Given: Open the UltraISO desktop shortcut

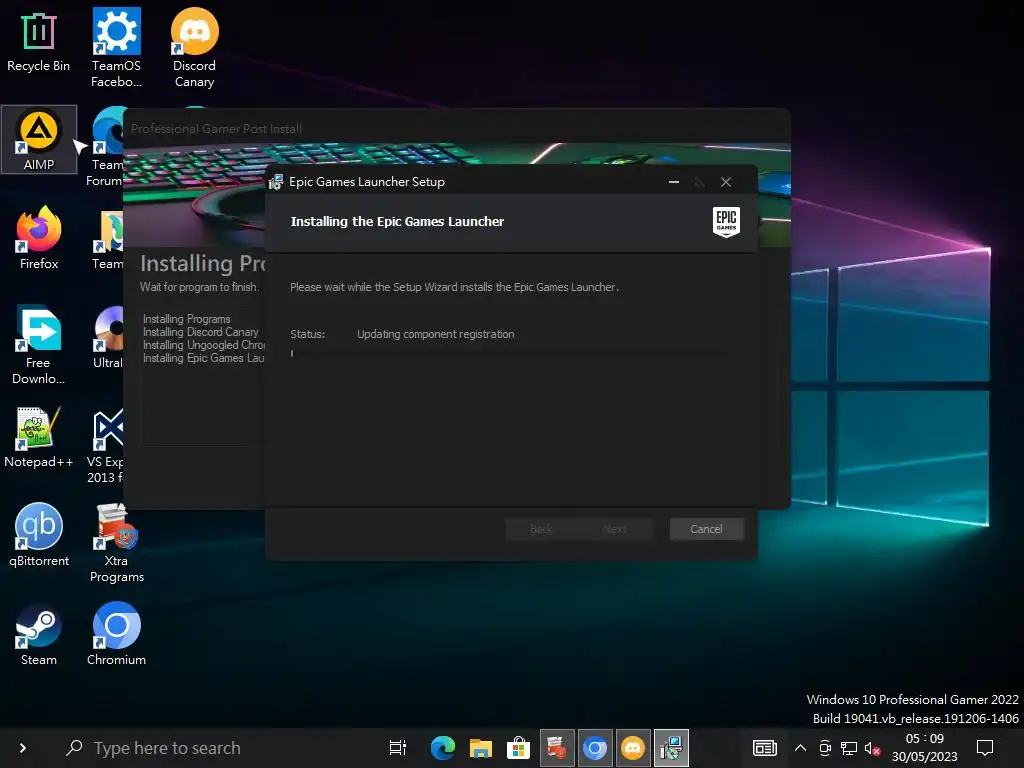Looking at the screenshot, I should 108,338.
